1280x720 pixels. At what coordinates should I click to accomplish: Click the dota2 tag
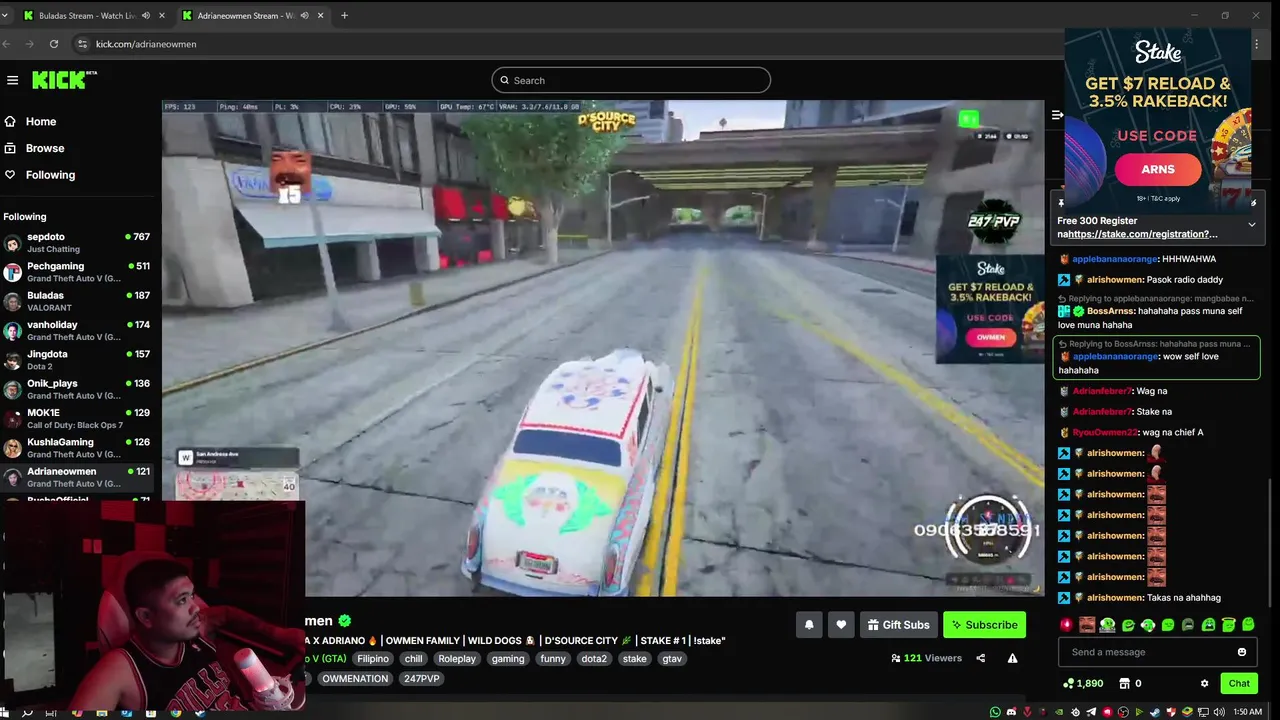point(594,659)
